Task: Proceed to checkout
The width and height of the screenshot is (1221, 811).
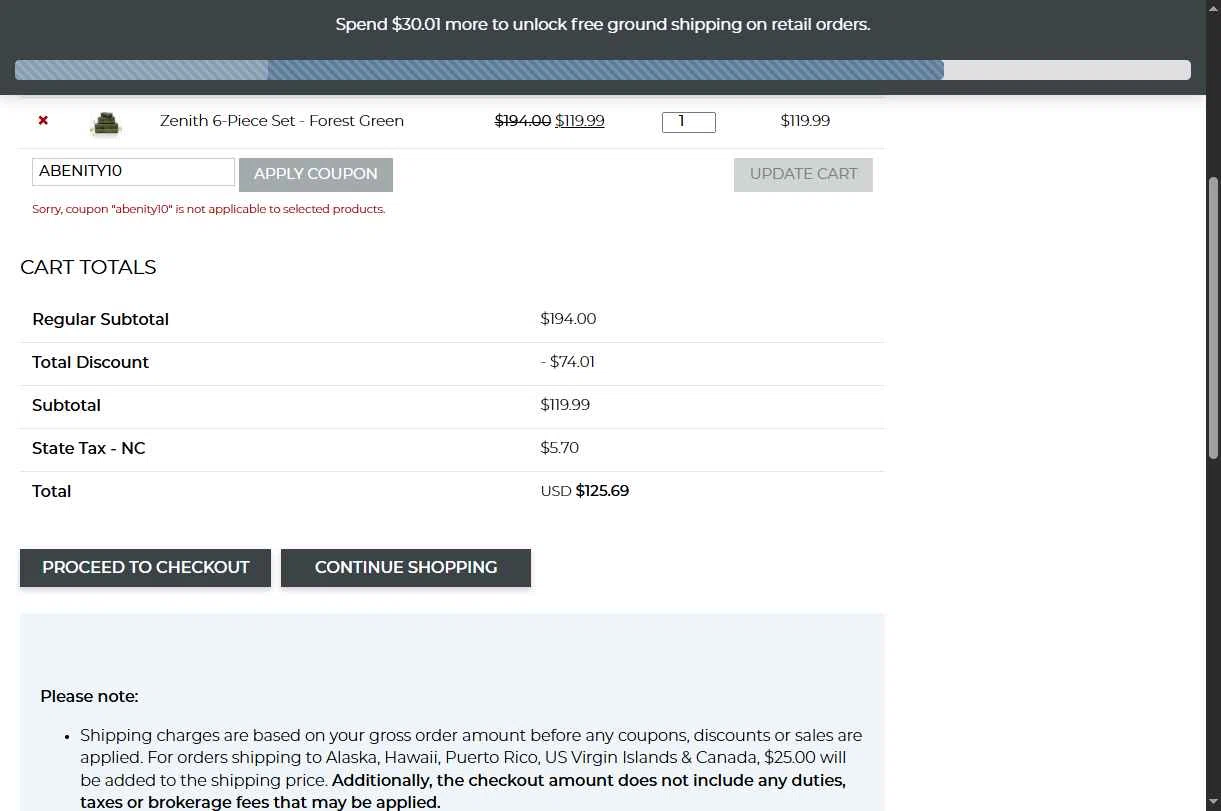Action: (x=145, y=567)
